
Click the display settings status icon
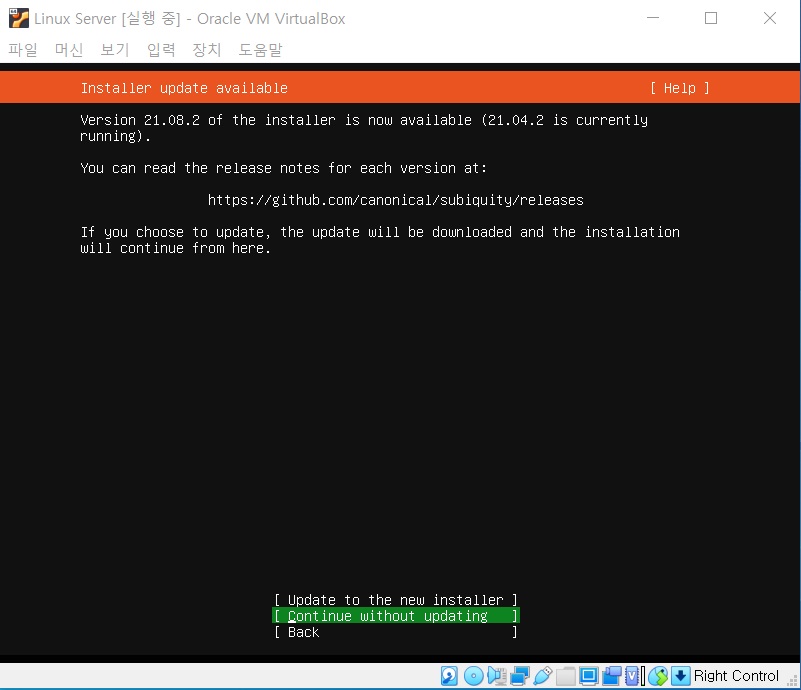[x=588, y=676]
